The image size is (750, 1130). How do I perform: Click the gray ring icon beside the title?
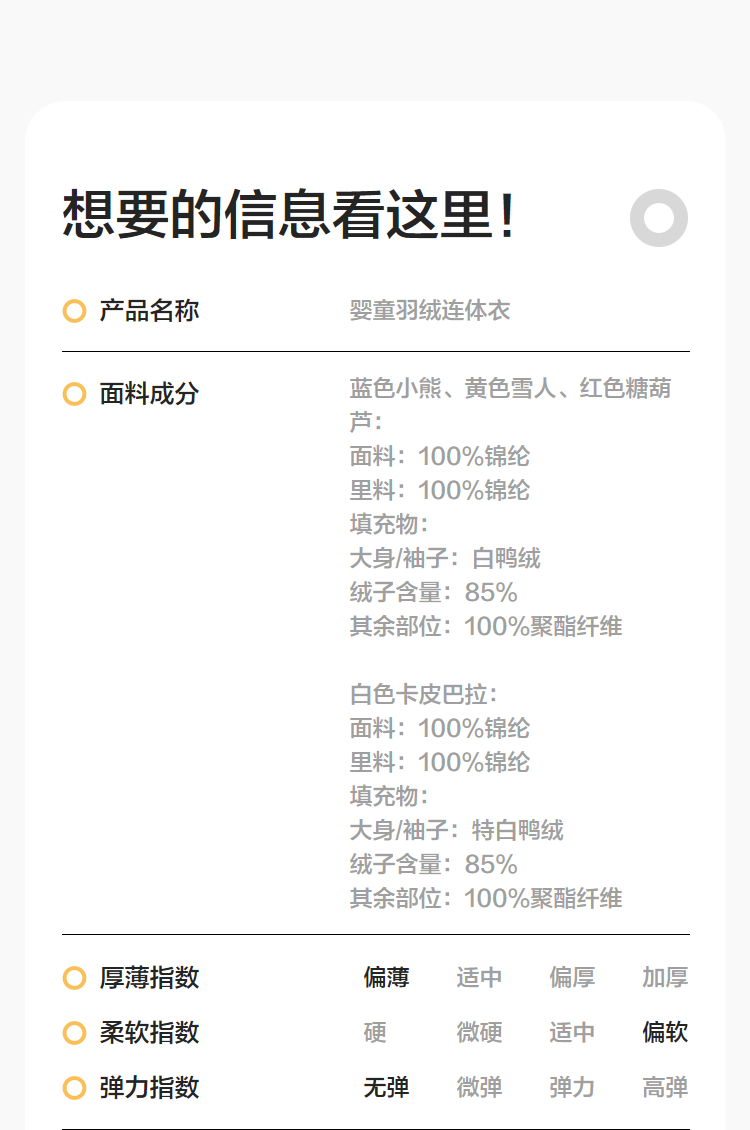tap(659, 217)
